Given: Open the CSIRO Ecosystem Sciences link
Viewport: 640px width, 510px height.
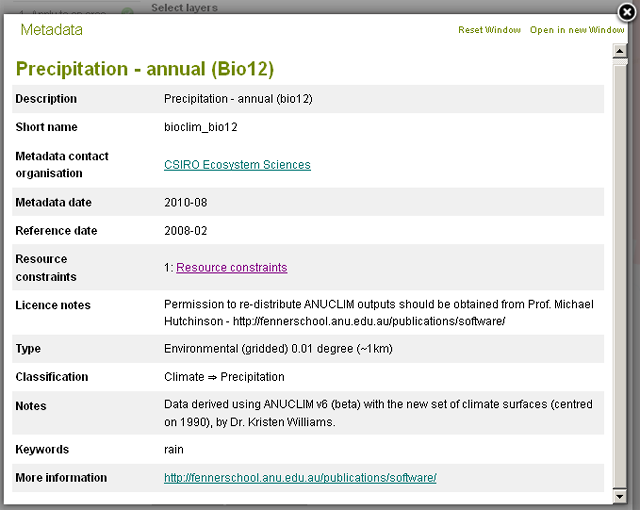Looking at the screenshot, I should (237, 165).
